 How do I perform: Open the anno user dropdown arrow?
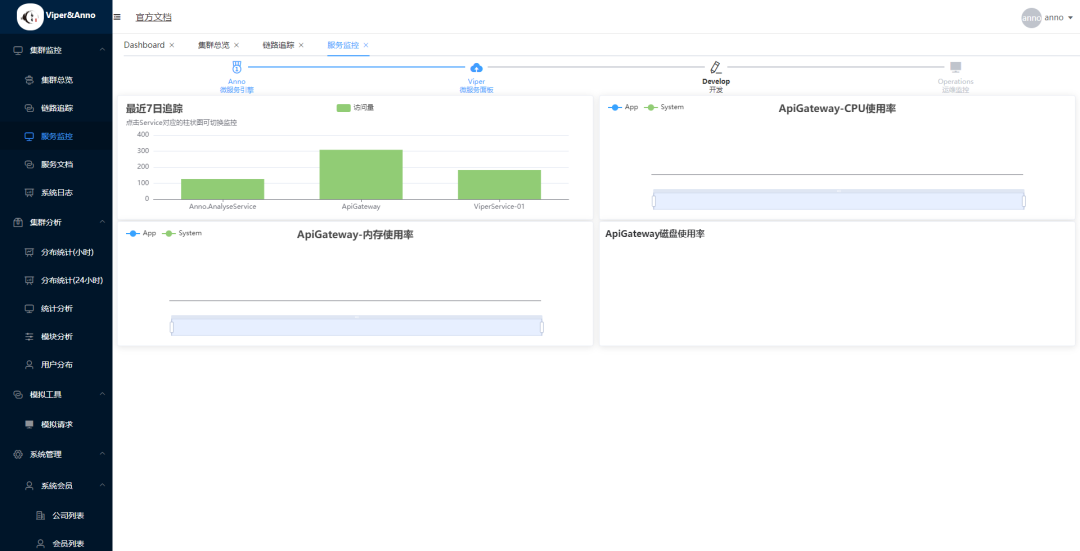tap(1070, 19)
